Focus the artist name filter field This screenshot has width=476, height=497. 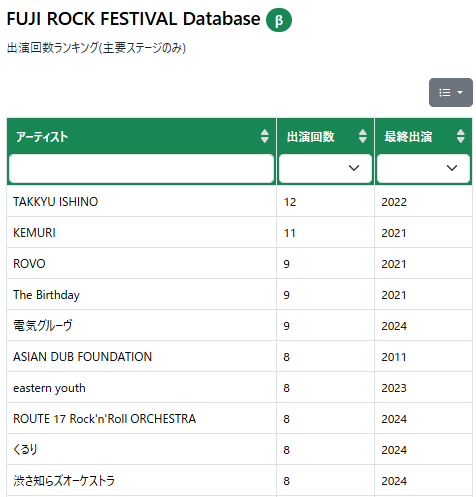pyautogui.click(x=142, y=168)
